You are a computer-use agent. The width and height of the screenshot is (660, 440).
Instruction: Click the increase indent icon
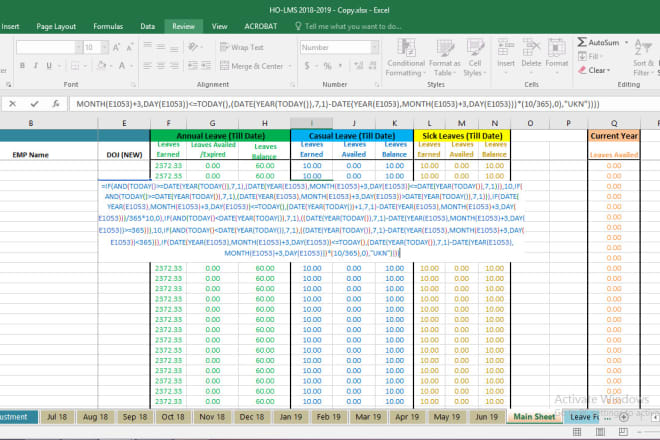pyautogui.click(x=206, y=66)
